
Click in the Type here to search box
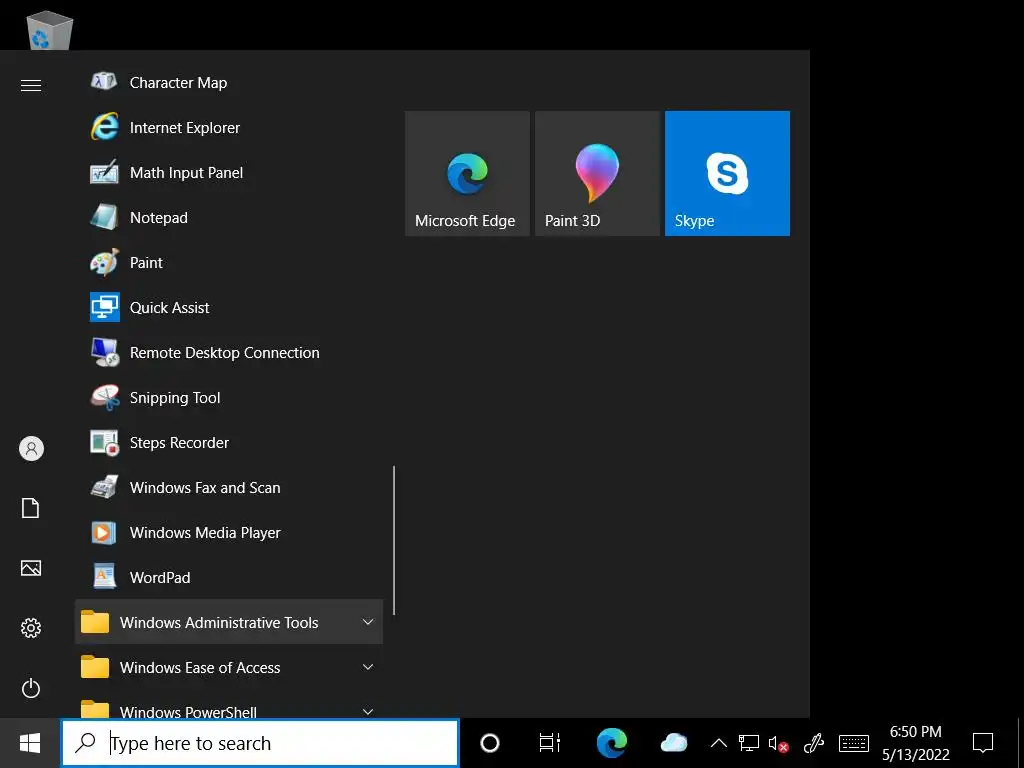[x=261, y=743]
